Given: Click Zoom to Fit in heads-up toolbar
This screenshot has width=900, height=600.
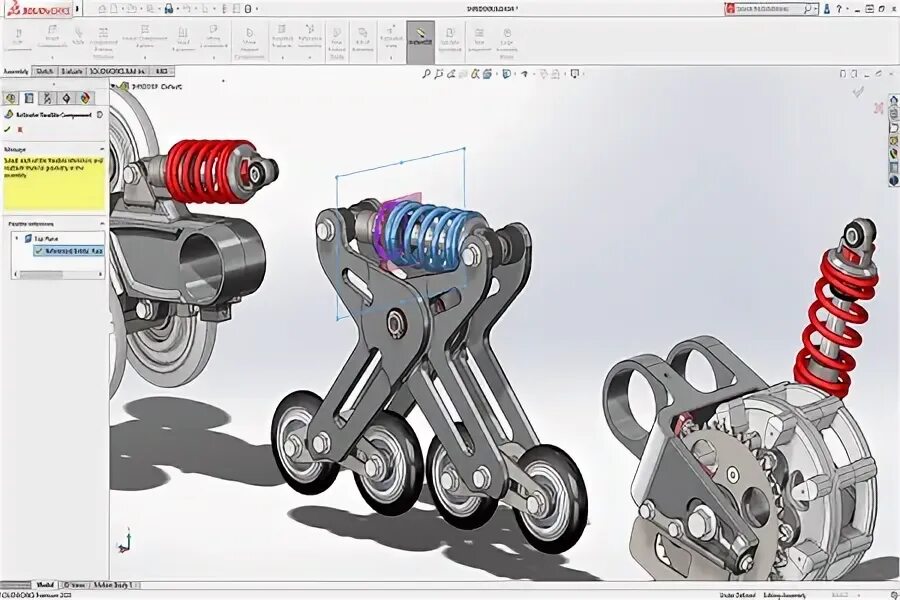Looking at the screenshot, I should [x=426, y=73].
